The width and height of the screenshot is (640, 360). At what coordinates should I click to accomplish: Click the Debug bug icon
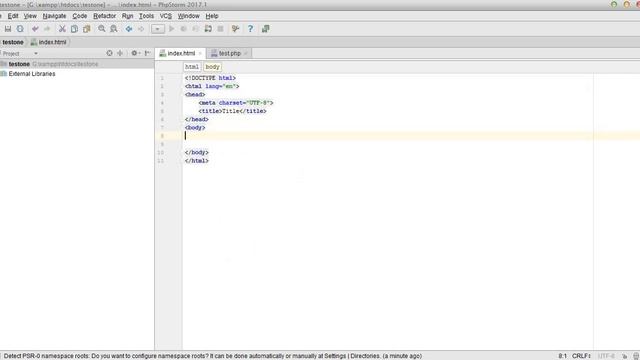[184, 29]
